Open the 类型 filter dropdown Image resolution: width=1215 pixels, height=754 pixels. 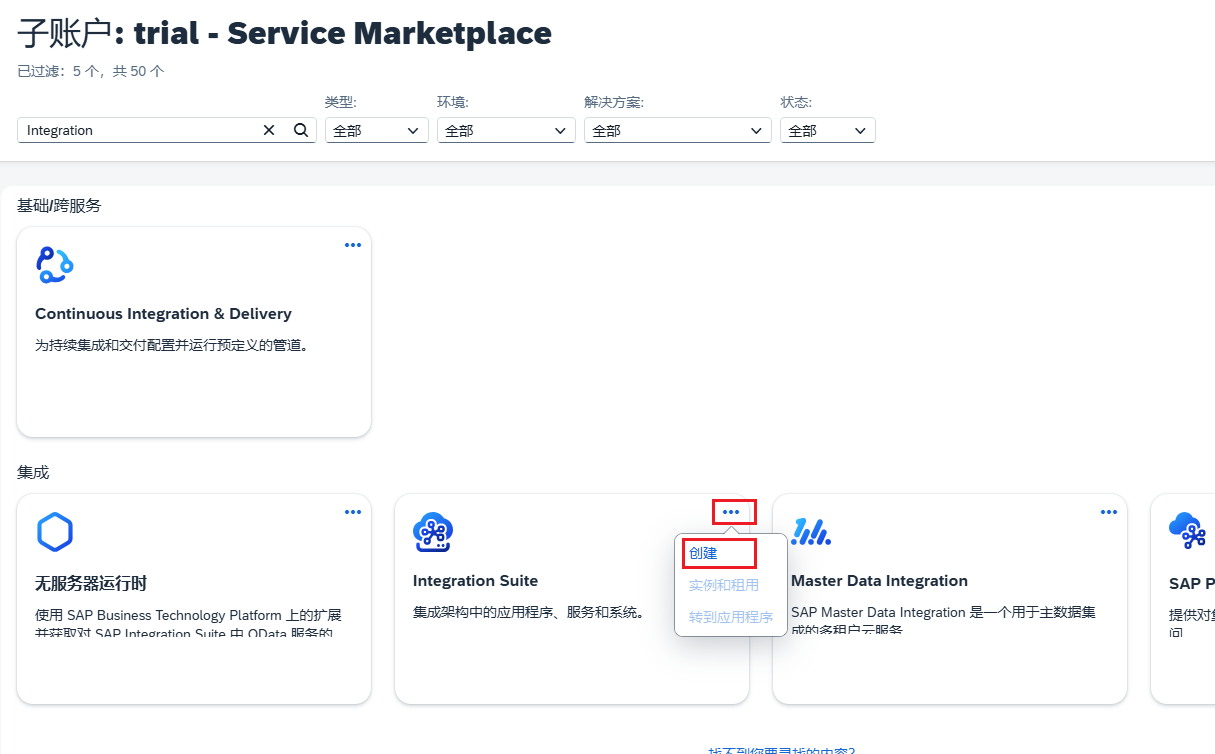click(376, 130)
